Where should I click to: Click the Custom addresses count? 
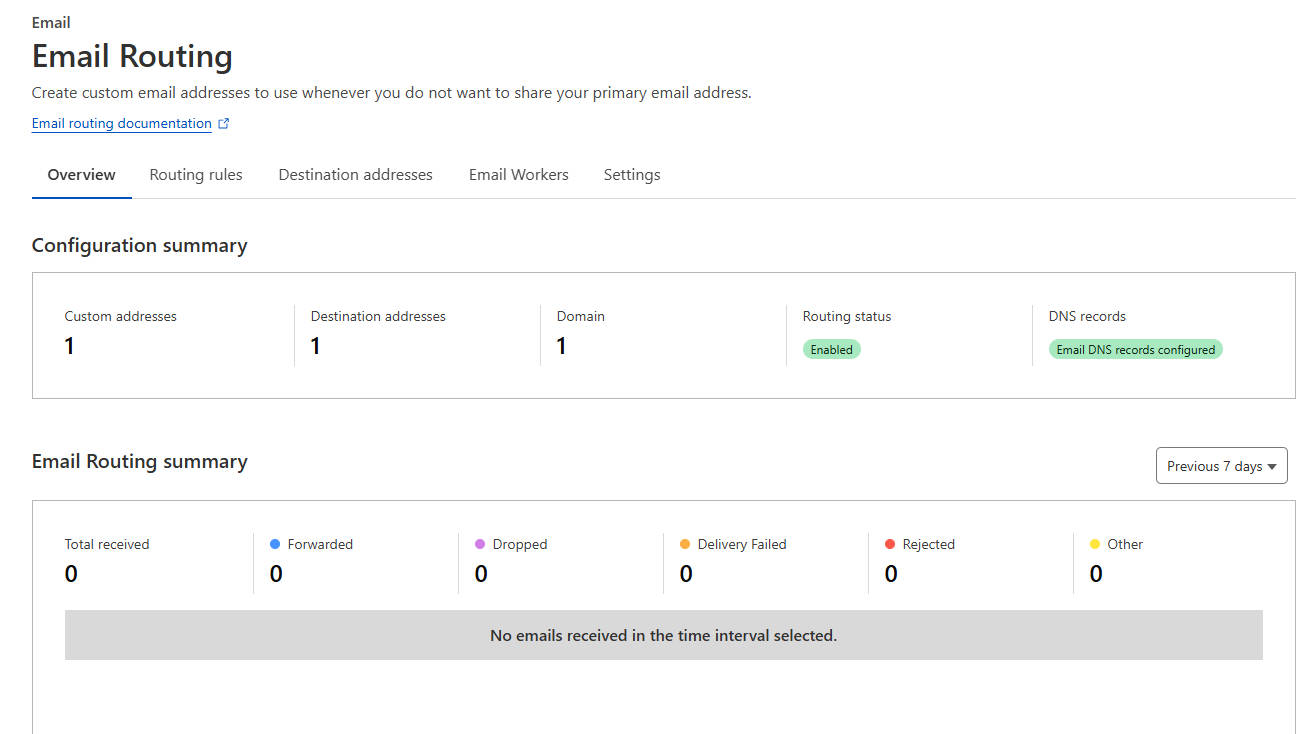coord(69,346)
